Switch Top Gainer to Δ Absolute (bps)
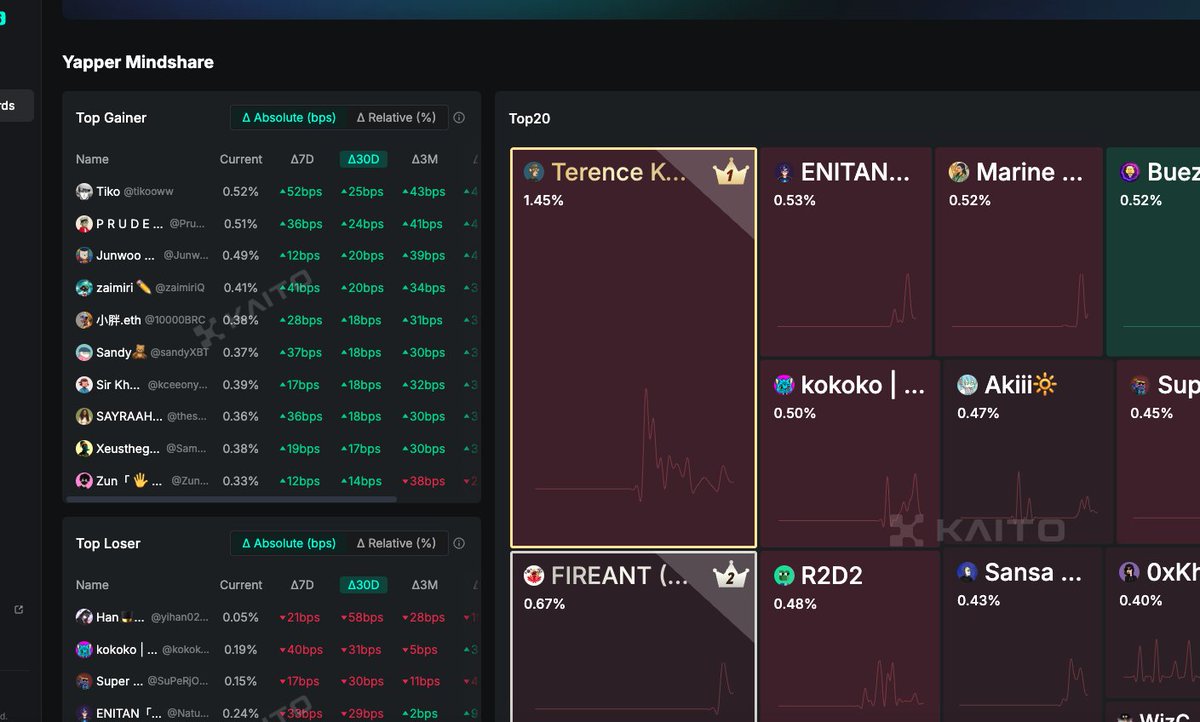 click(289, 117)
